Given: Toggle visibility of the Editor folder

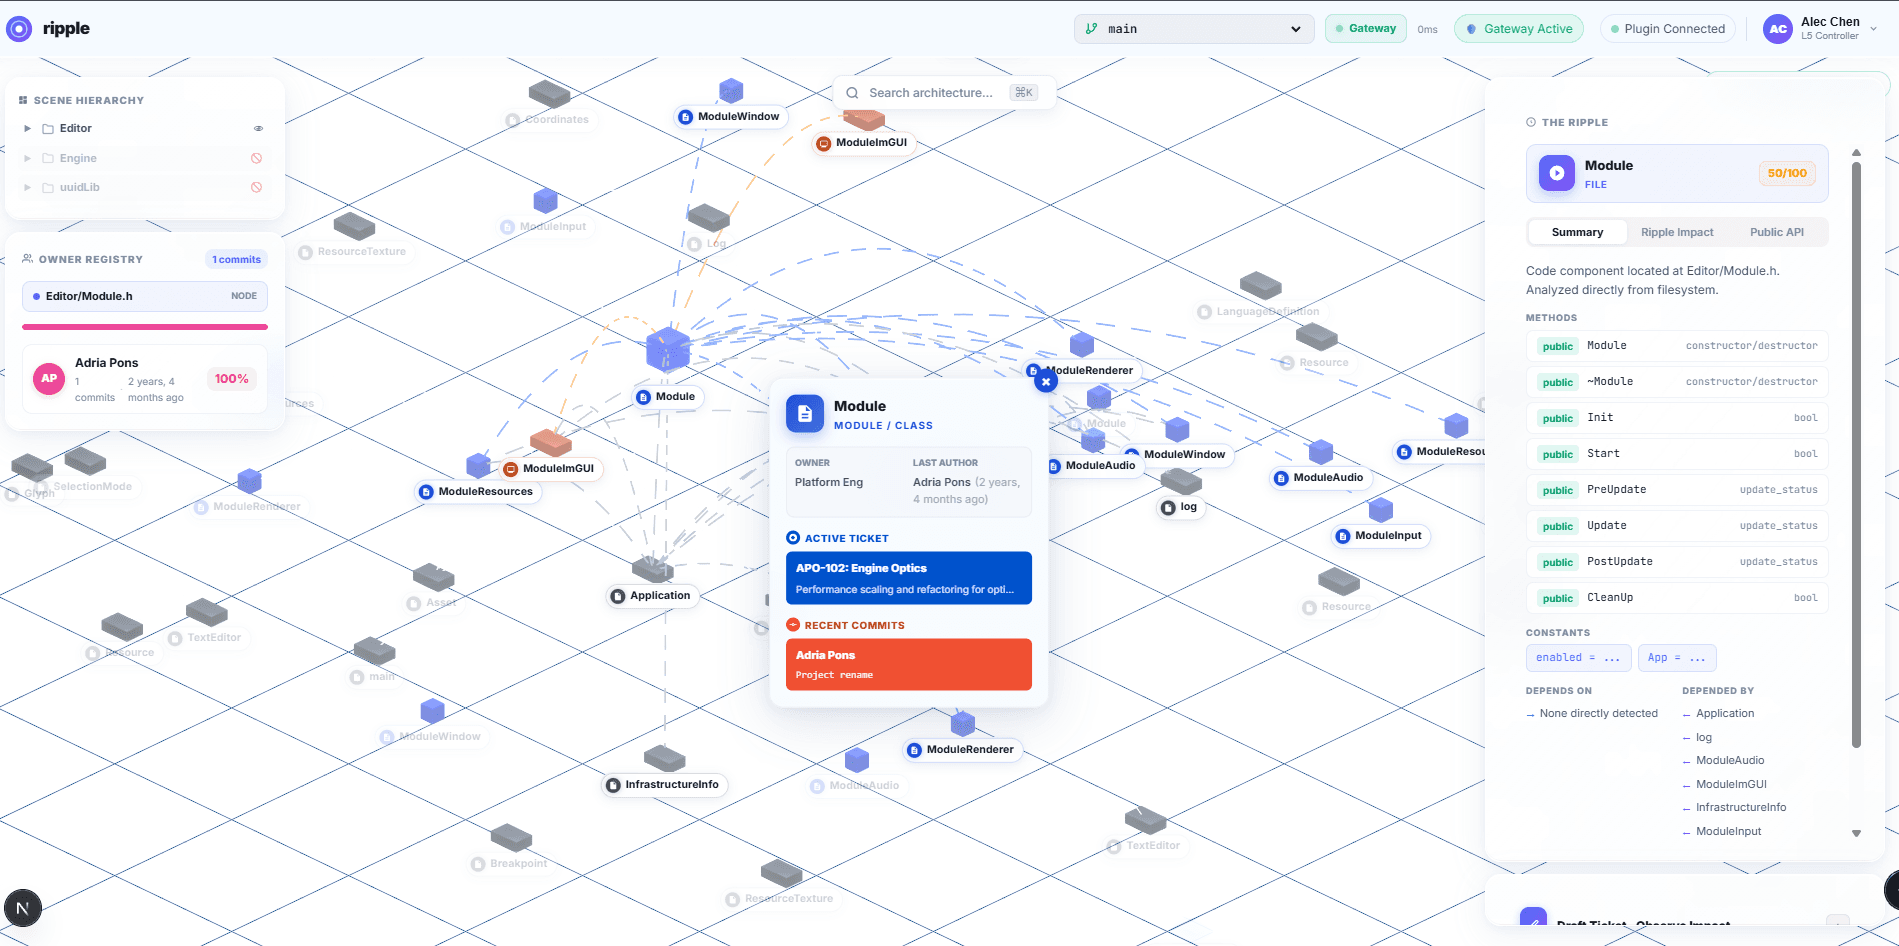Looking at the screenshot, I should (x=258, y=128).
